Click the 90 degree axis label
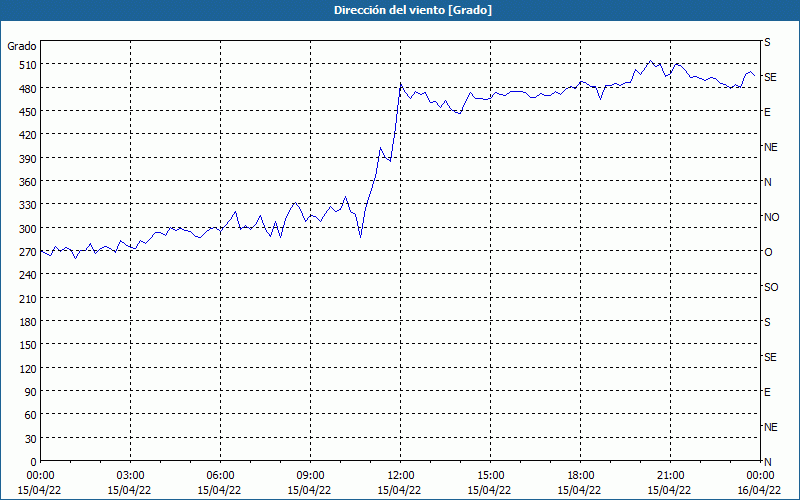The height and width of the screenshot is (500, 800). click(31, 392)
